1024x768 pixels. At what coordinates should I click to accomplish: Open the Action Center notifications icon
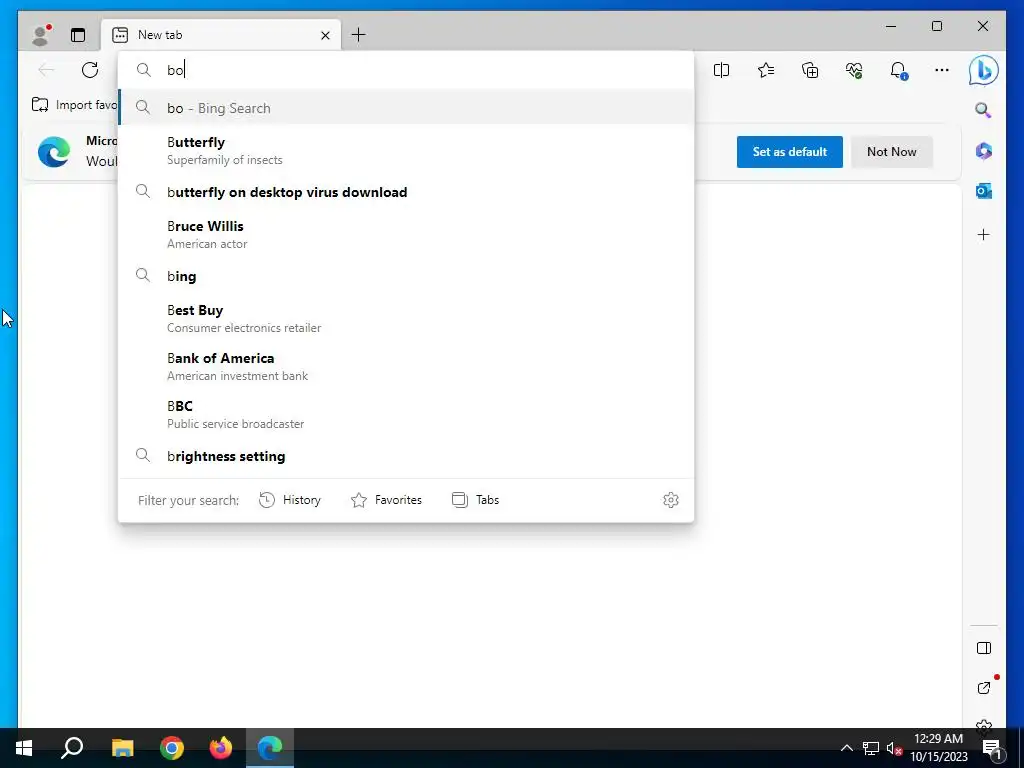click(x=991, y=748)
